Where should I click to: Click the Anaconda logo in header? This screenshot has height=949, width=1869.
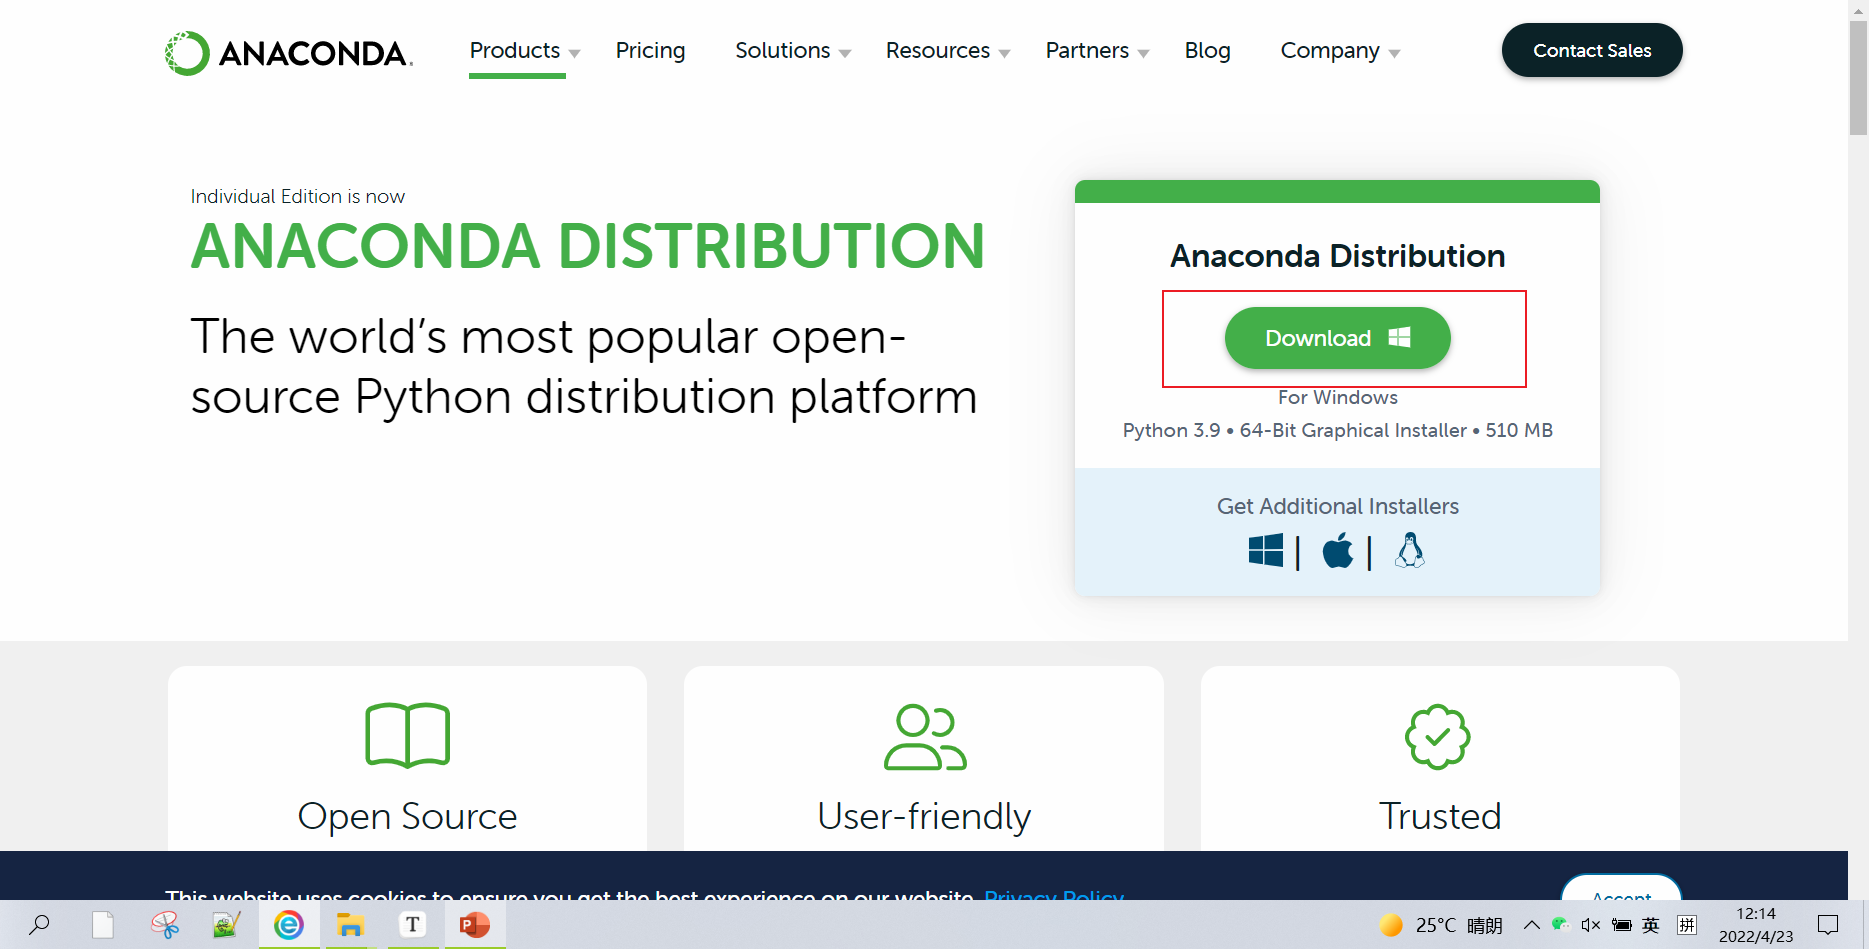pos(289,53)
